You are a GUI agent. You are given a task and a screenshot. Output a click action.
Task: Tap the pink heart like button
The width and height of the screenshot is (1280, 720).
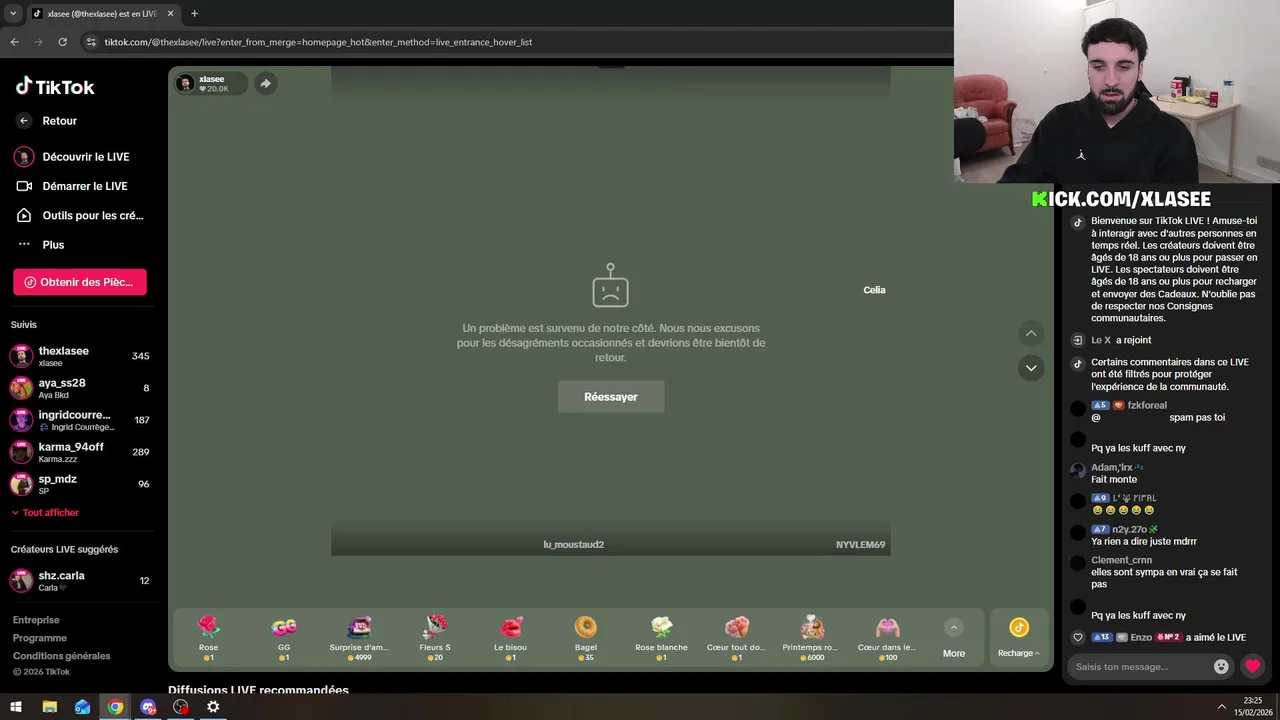coord(1252,666)
